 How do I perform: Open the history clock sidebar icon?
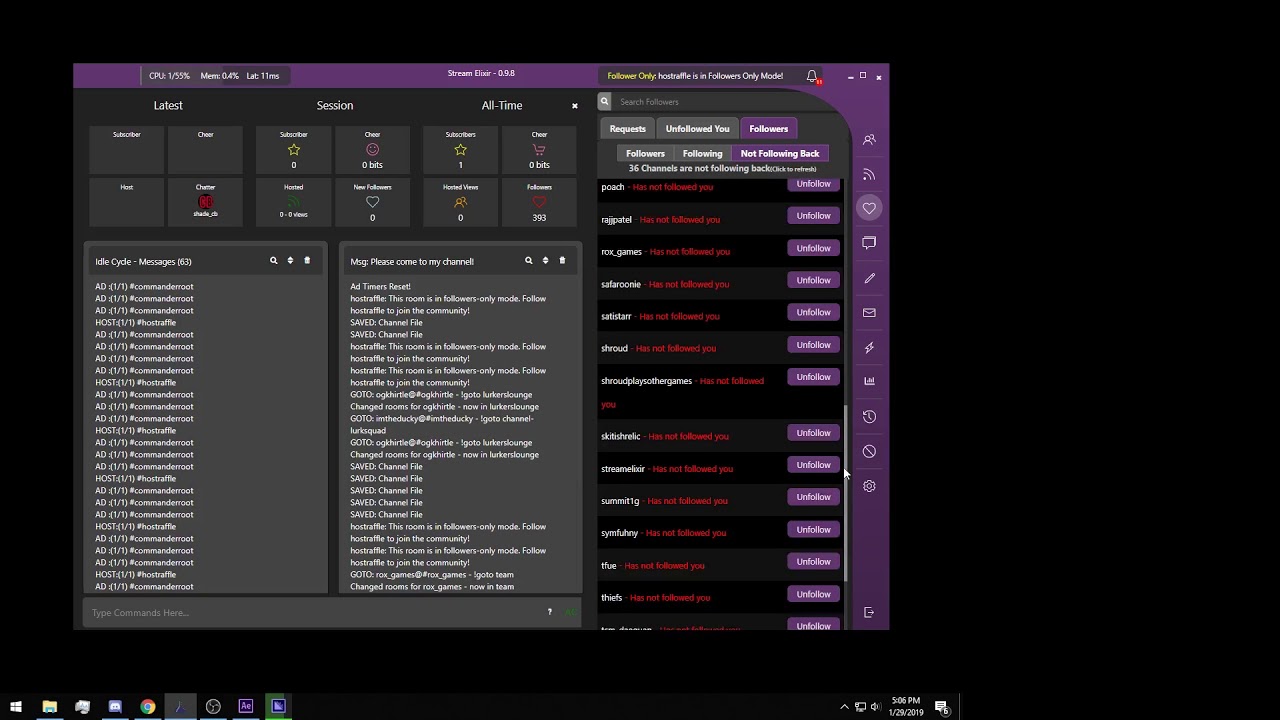(x=869, y=416)
